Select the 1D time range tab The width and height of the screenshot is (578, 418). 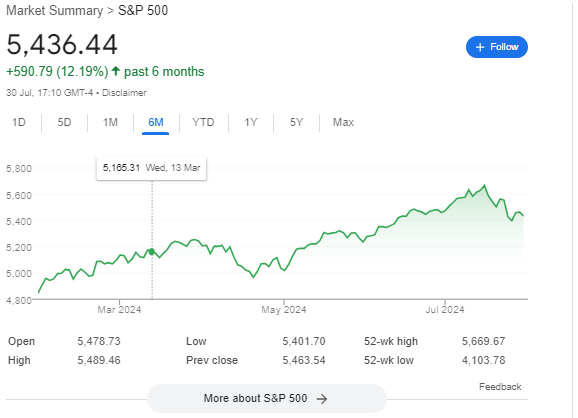(x=19, y=122)
